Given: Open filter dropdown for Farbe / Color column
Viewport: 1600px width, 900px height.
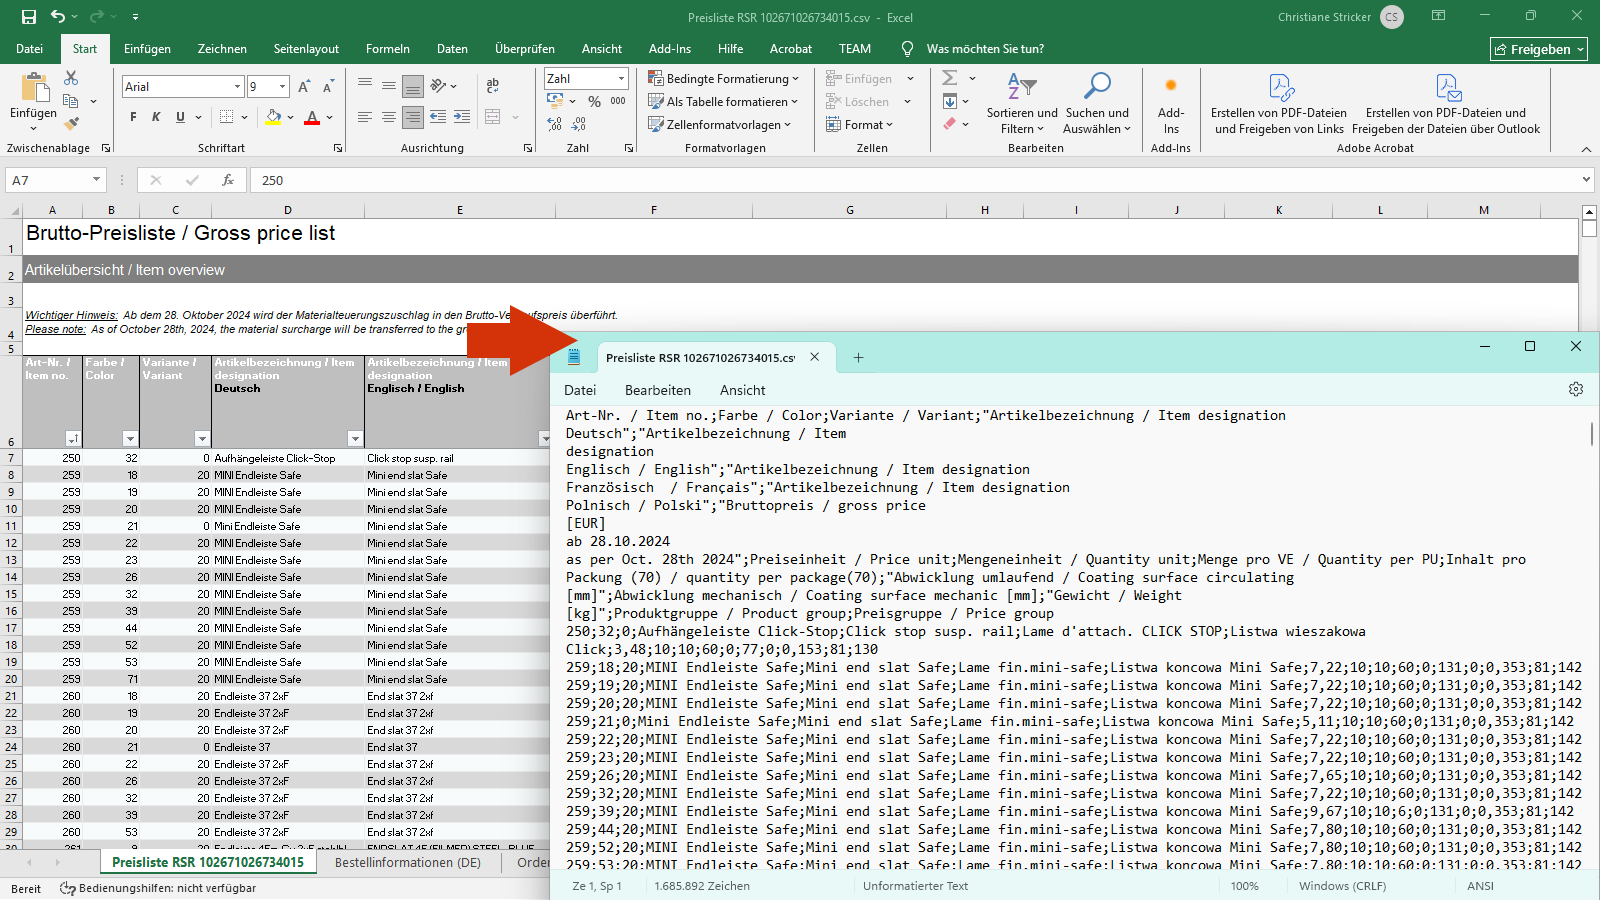Looking at the screenshot, I should pos(129,439).
